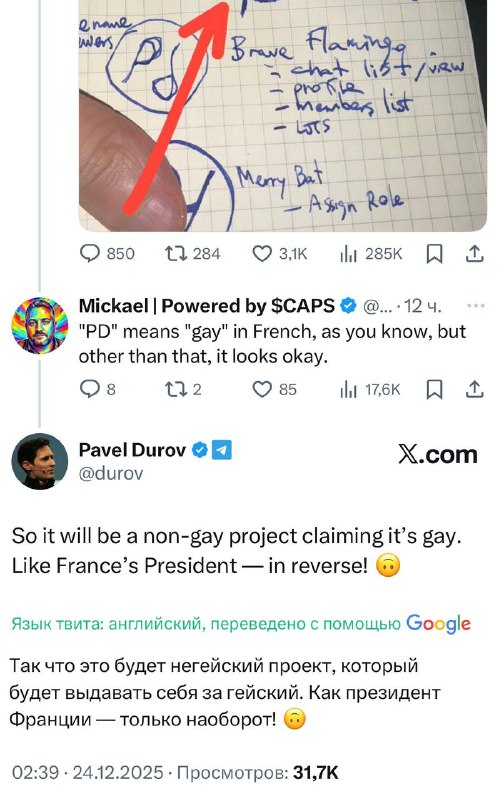Open Pavel Durov's profile picture
499x800 pixels.
tap(40, 461)
